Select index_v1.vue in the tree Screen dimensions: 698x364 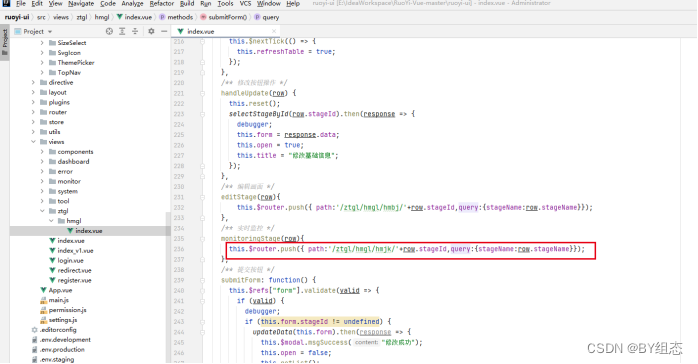[71, 251]
